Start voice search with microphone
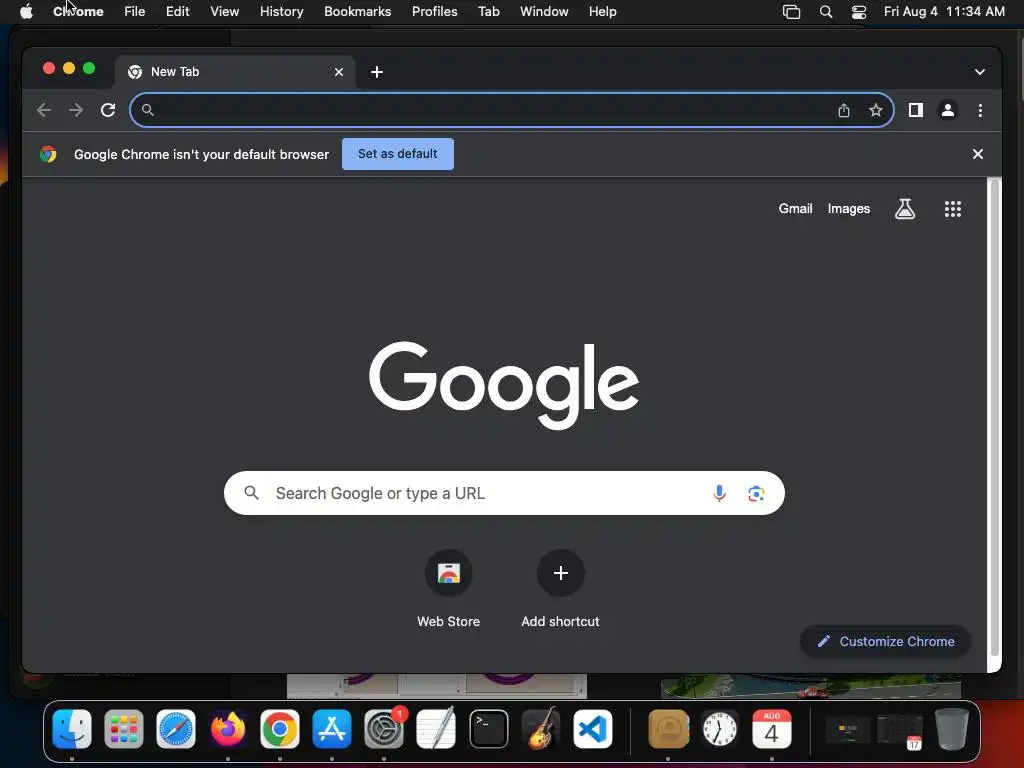Screen dimensions: 1024x768 [719, 493]
